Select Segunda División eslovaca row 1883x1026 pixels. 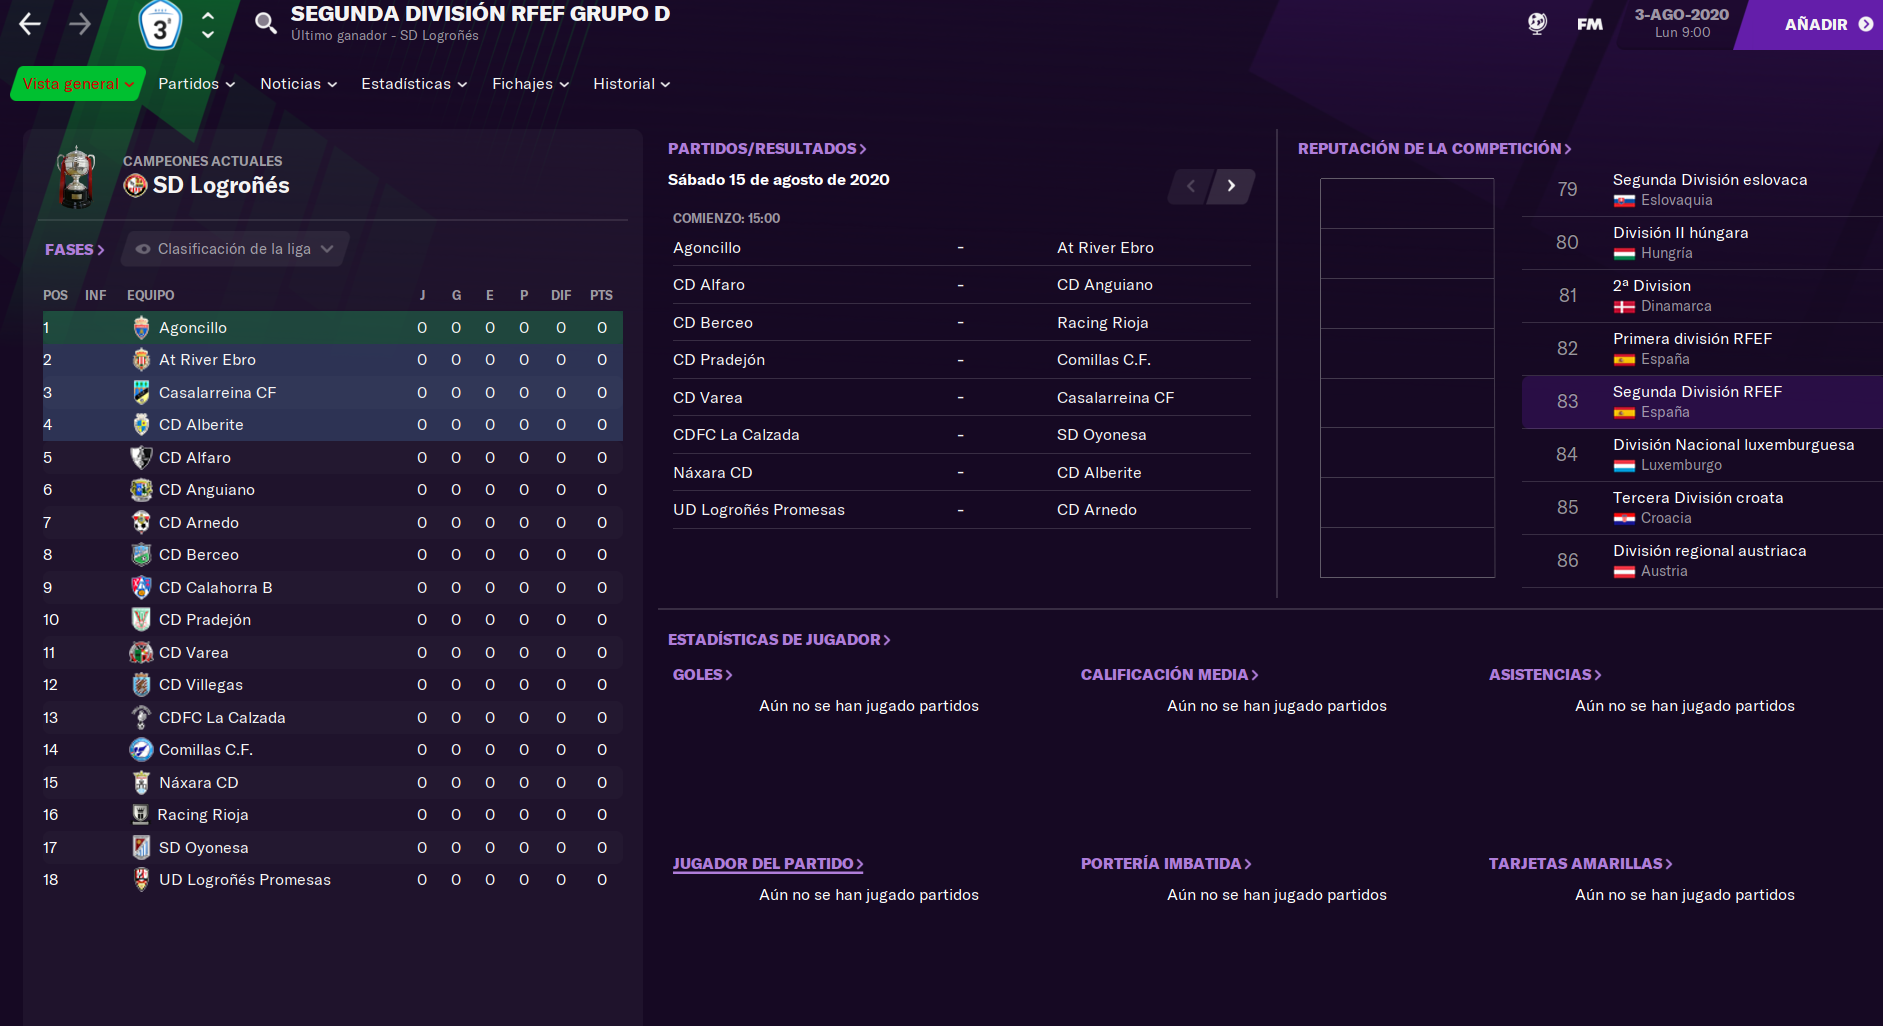coord(1701,190)
